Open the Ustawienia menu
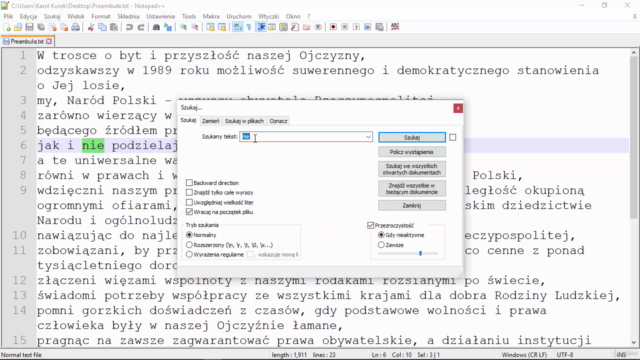Viewport: 640px width, 360px height. pos(160,16)
